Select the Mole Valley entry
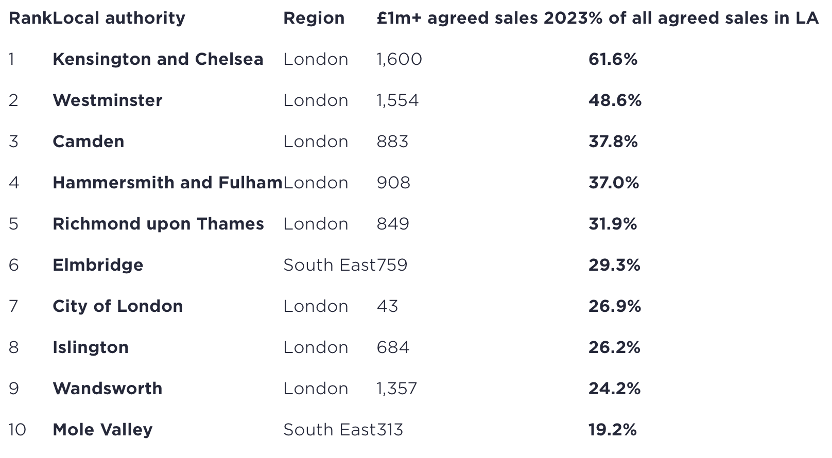 [102, 429]
